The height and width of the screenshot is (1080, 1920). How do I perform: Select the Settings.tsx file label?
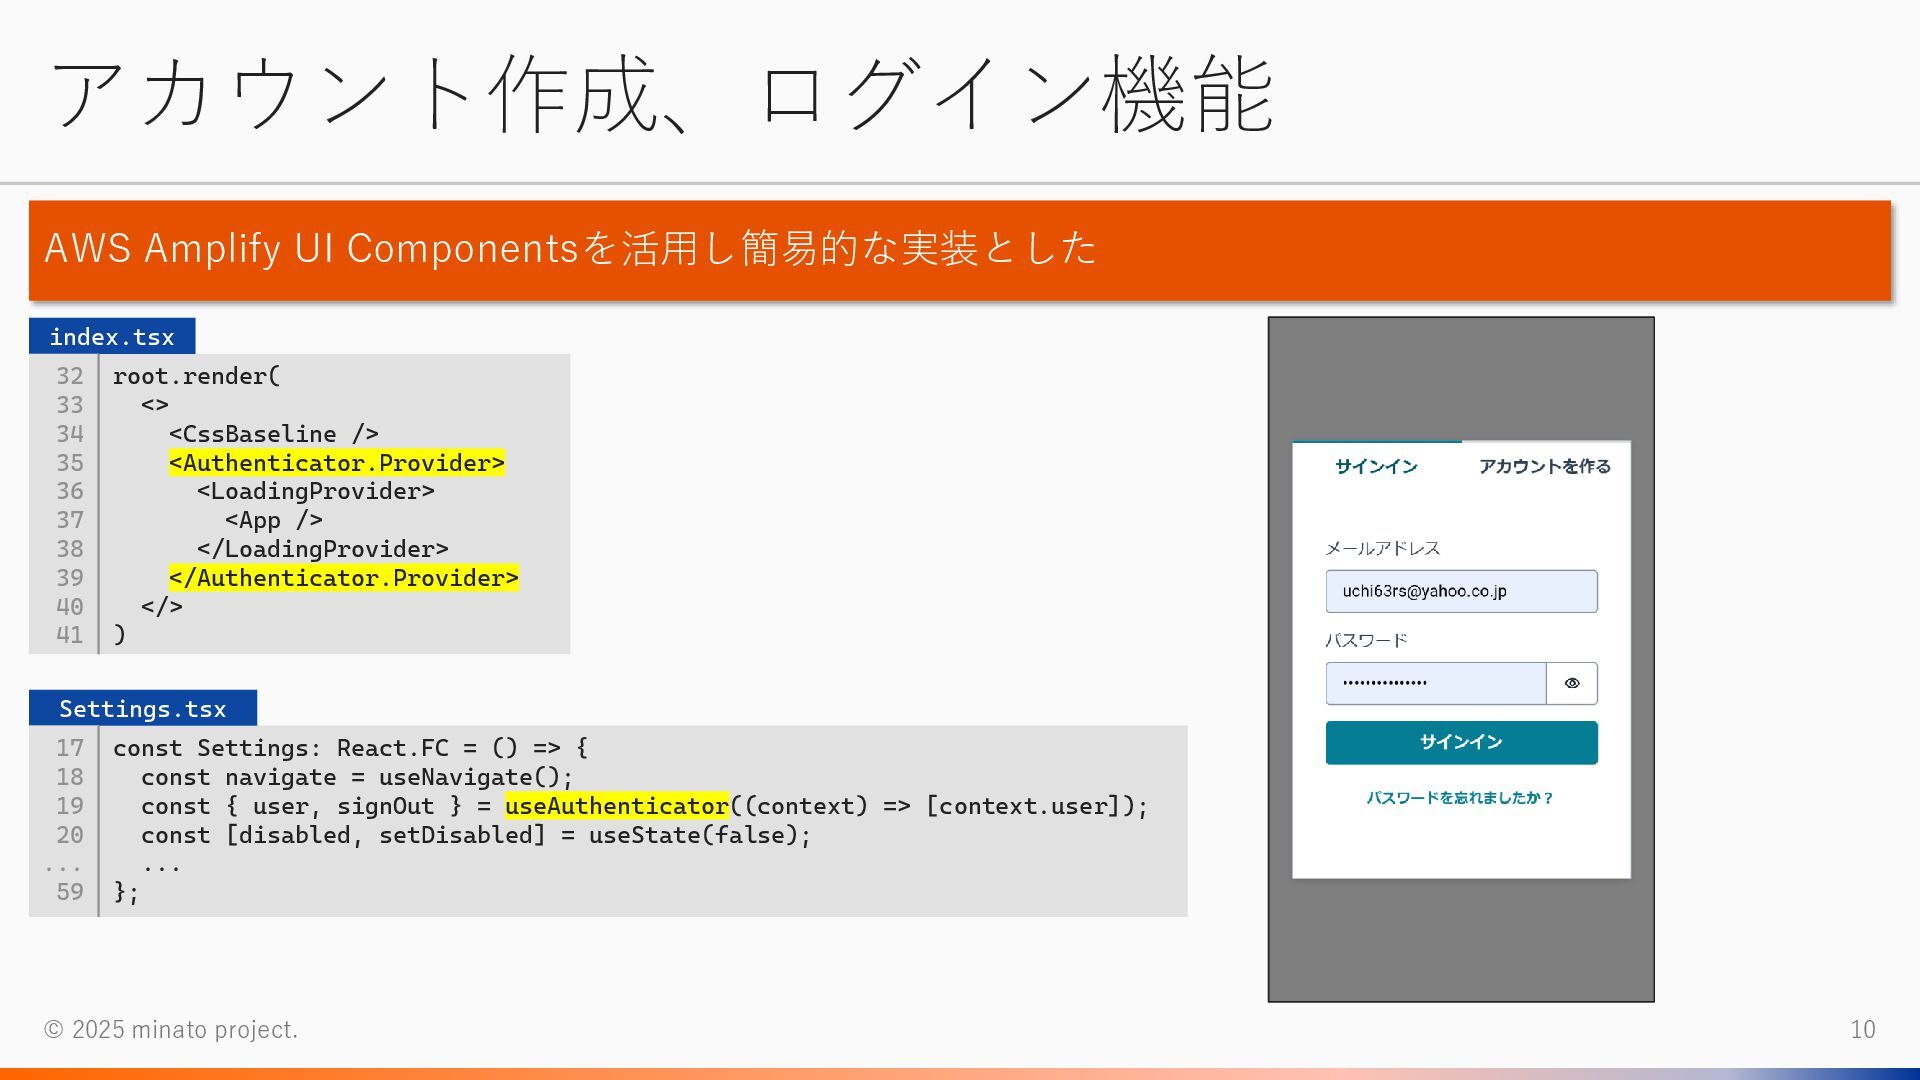point(143,709)
